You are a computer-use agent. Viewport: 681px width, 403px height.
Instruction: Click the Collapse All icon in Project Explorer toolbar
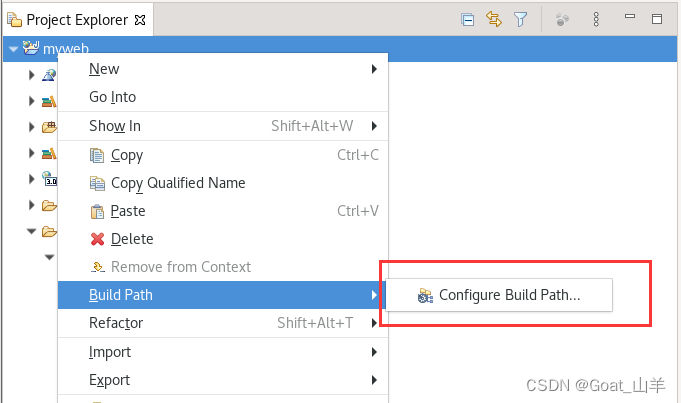tap(467, 20)
